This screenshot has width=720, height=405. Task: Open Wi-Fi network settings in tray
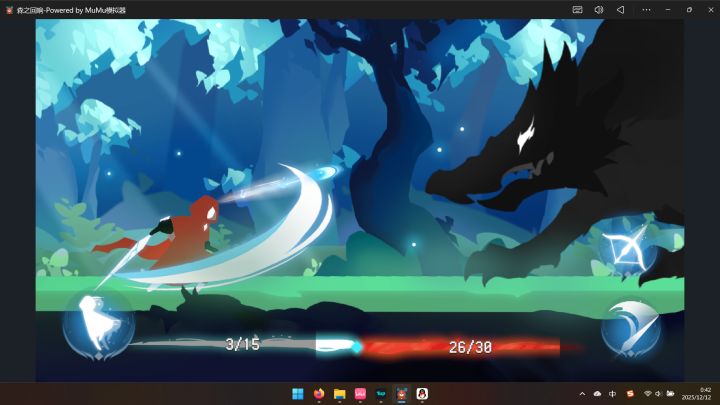[x=647, y=394]
